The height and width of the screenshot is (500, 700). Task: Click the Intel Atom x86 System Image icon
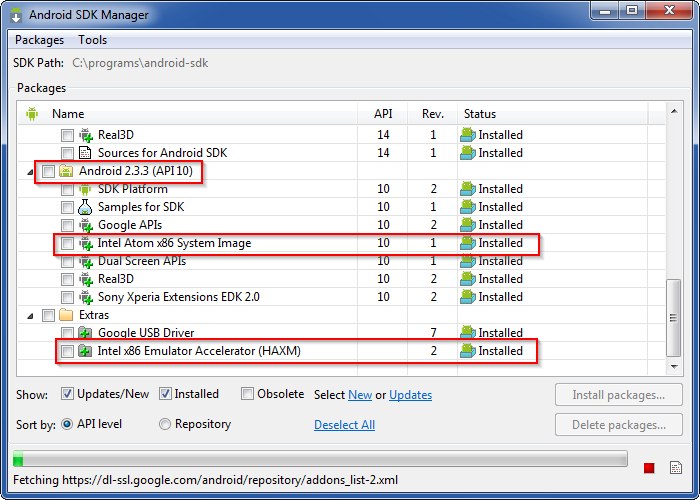[86, 243]
